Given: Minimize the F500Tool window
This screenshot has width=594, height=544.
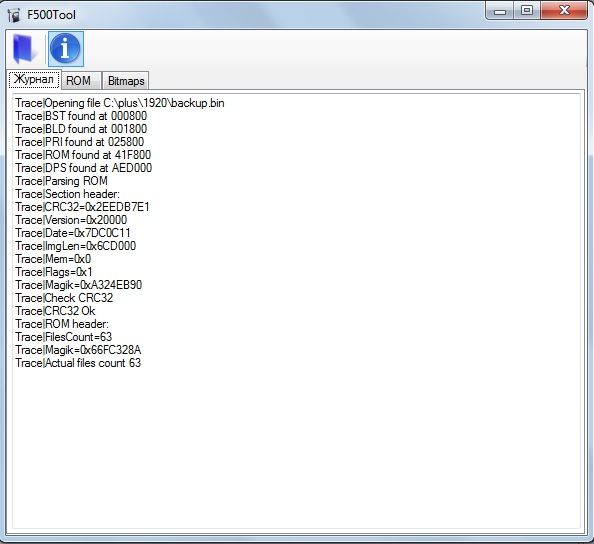Looking at the screenshot, I should 500,11.
